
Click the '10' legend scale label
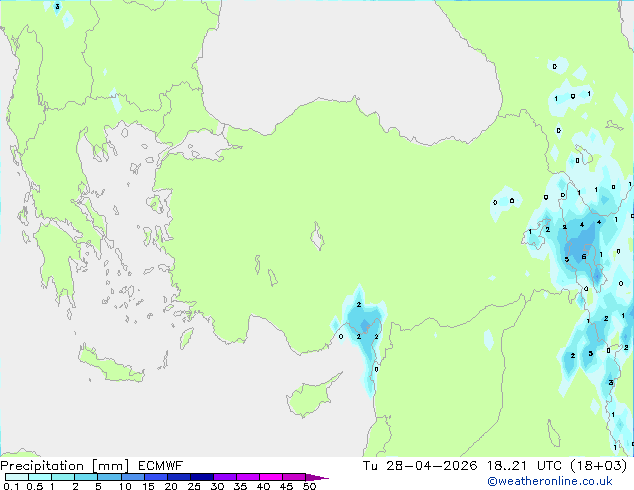[x=125, y=486]
